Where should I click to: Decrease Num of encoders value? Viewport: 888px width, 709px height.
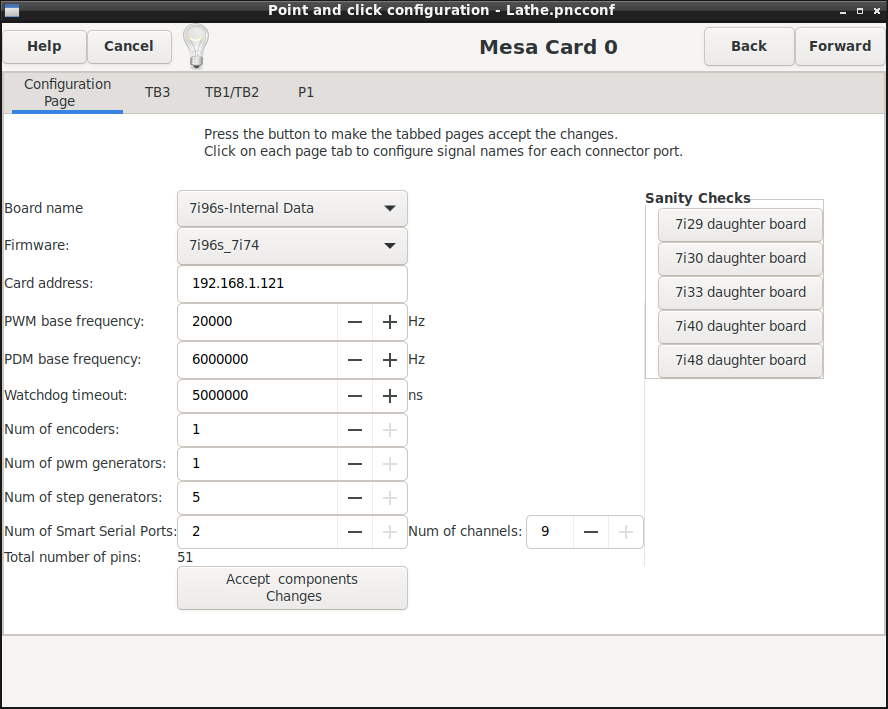tap(355, 430)
